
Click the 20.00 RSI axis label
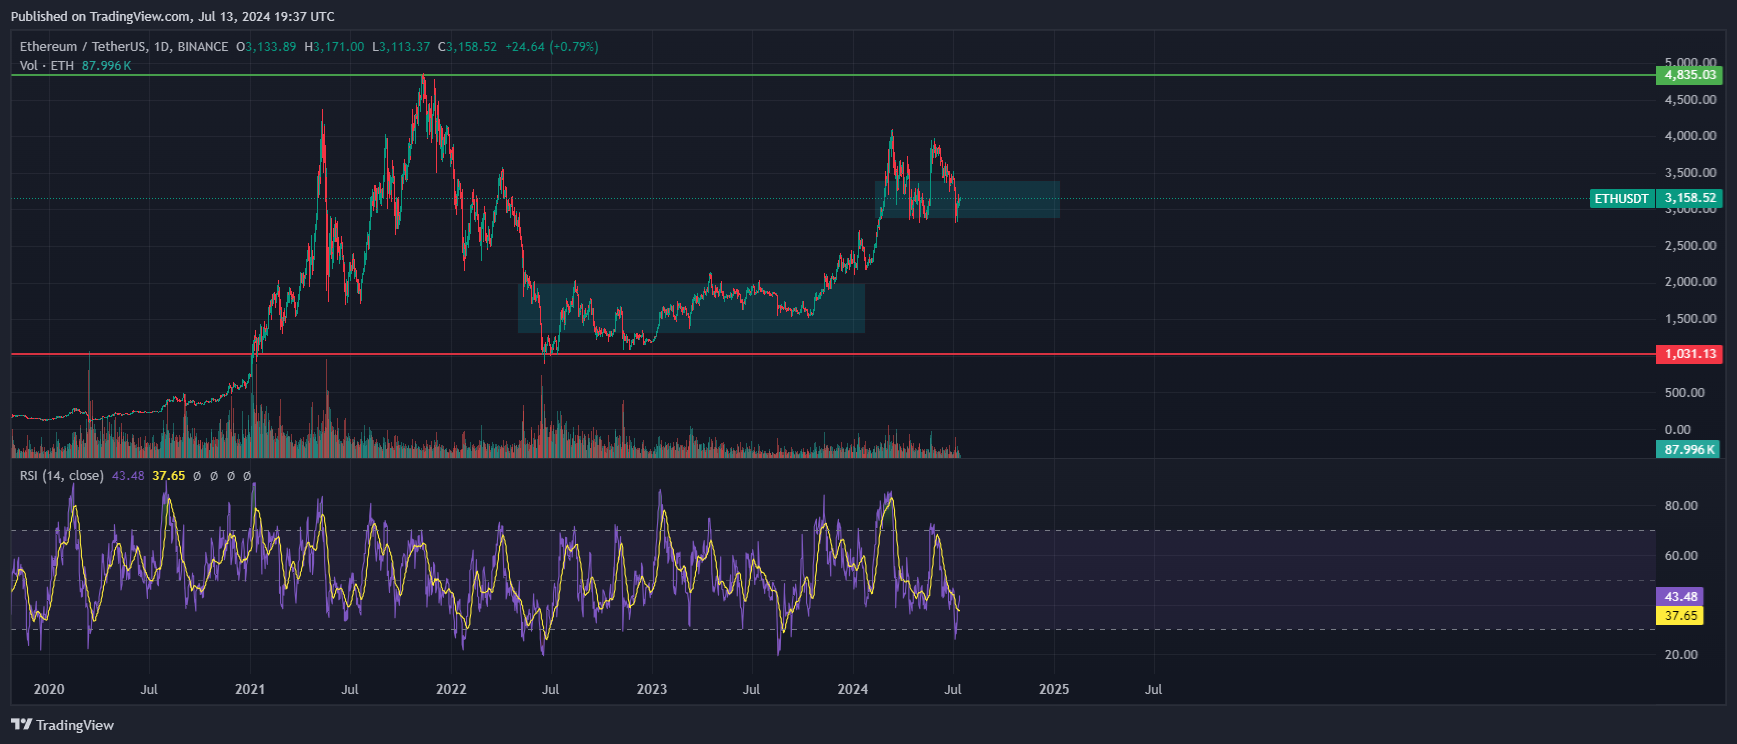pos(1681,655)
